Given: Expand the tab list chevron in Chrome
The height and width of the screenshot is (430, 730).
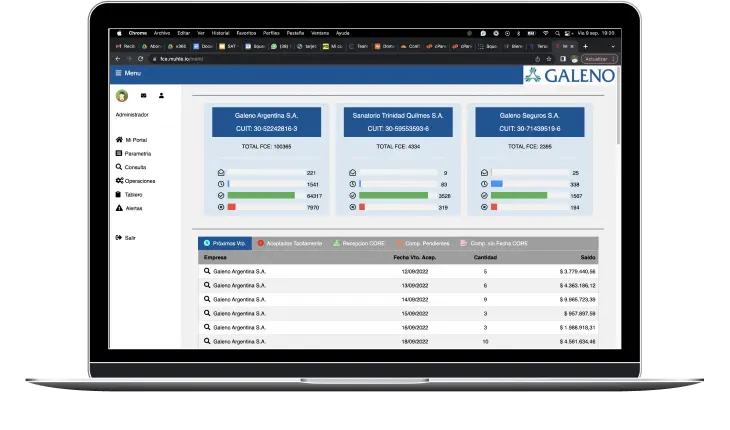Looking at the screenshot, I should [613, 47].
